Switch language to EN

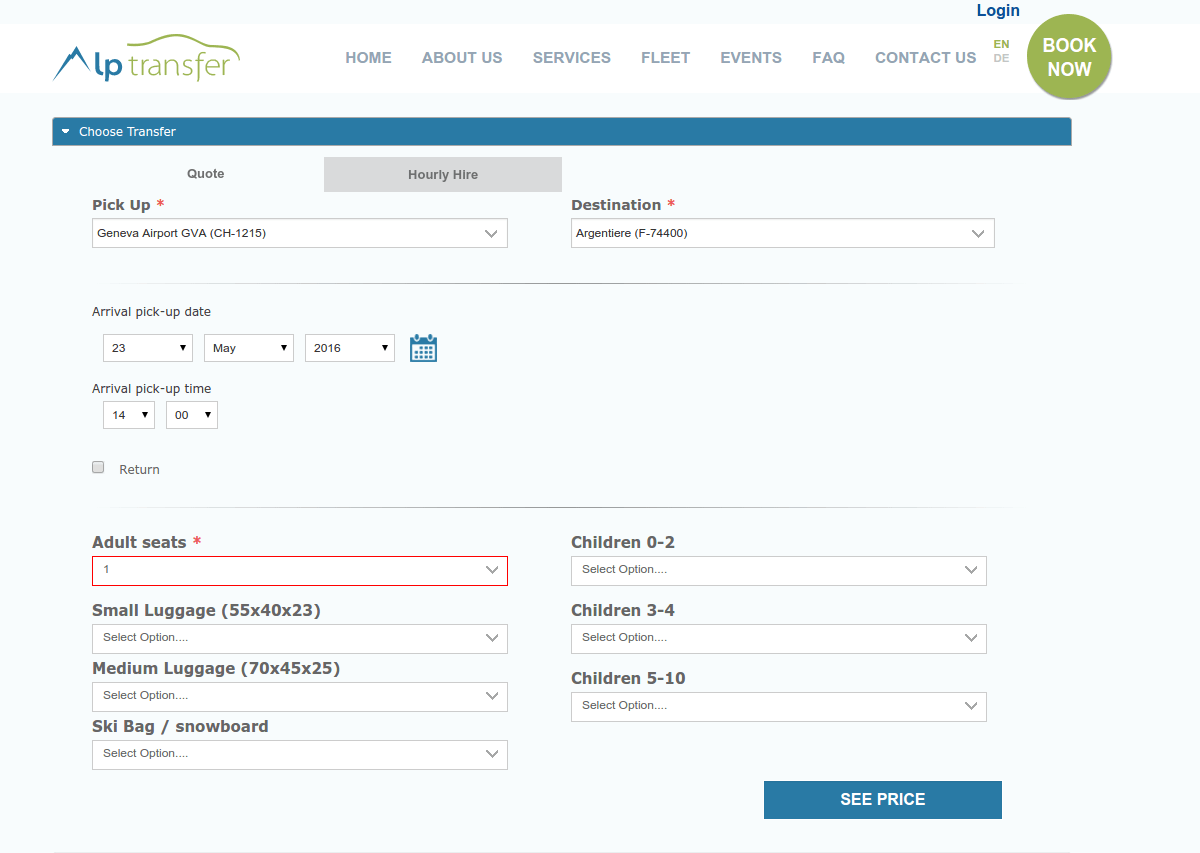1001,44
